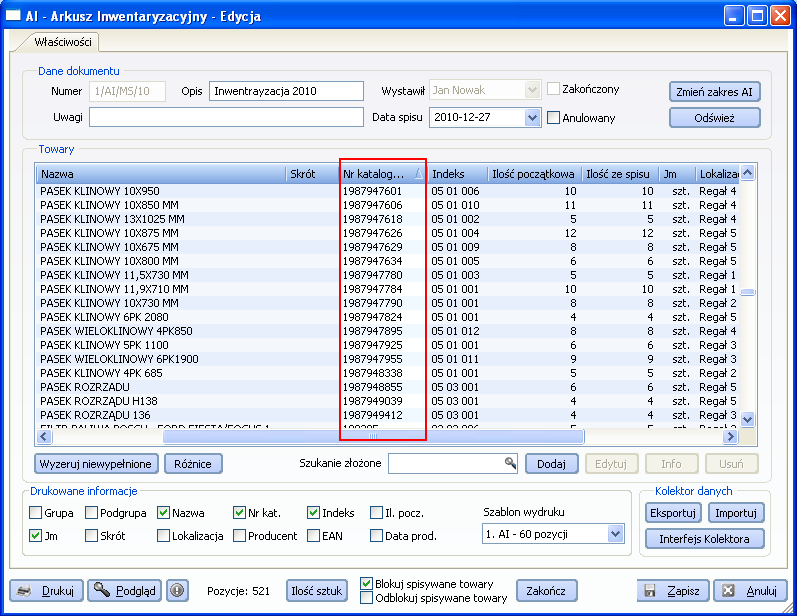797x616 pixels.
Task: Click the Importuj button
Action: click(736, 513)
